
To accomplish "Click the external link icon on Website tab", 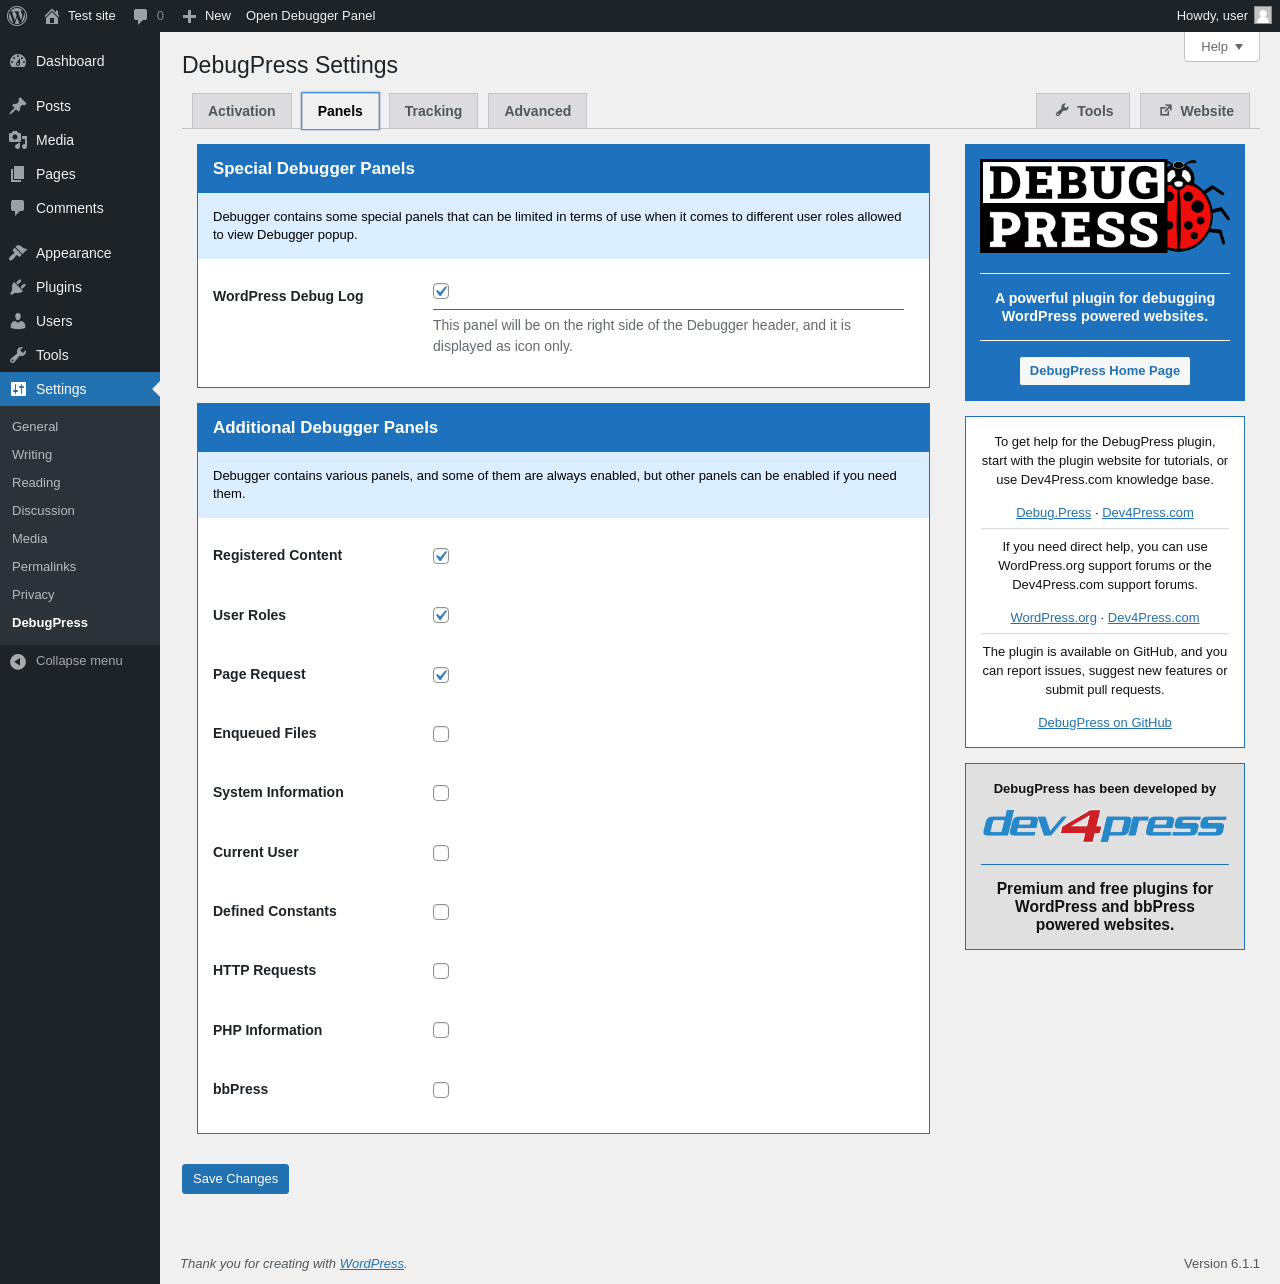I will tap(1166, 110).
